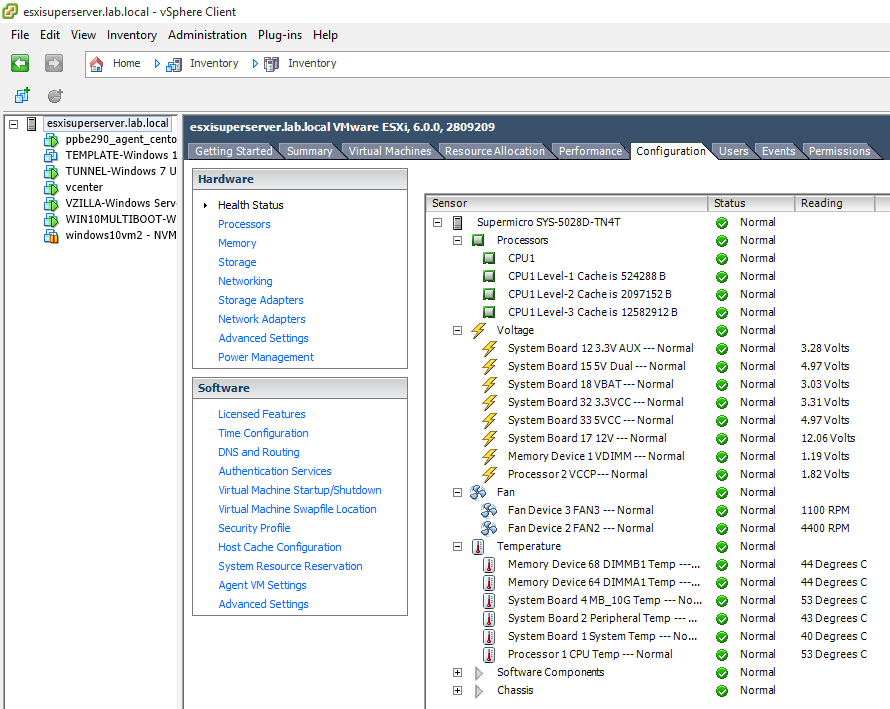Click the 4400 RPM reading
Viewport: 890px width, 709px height.
click(825, 528)
